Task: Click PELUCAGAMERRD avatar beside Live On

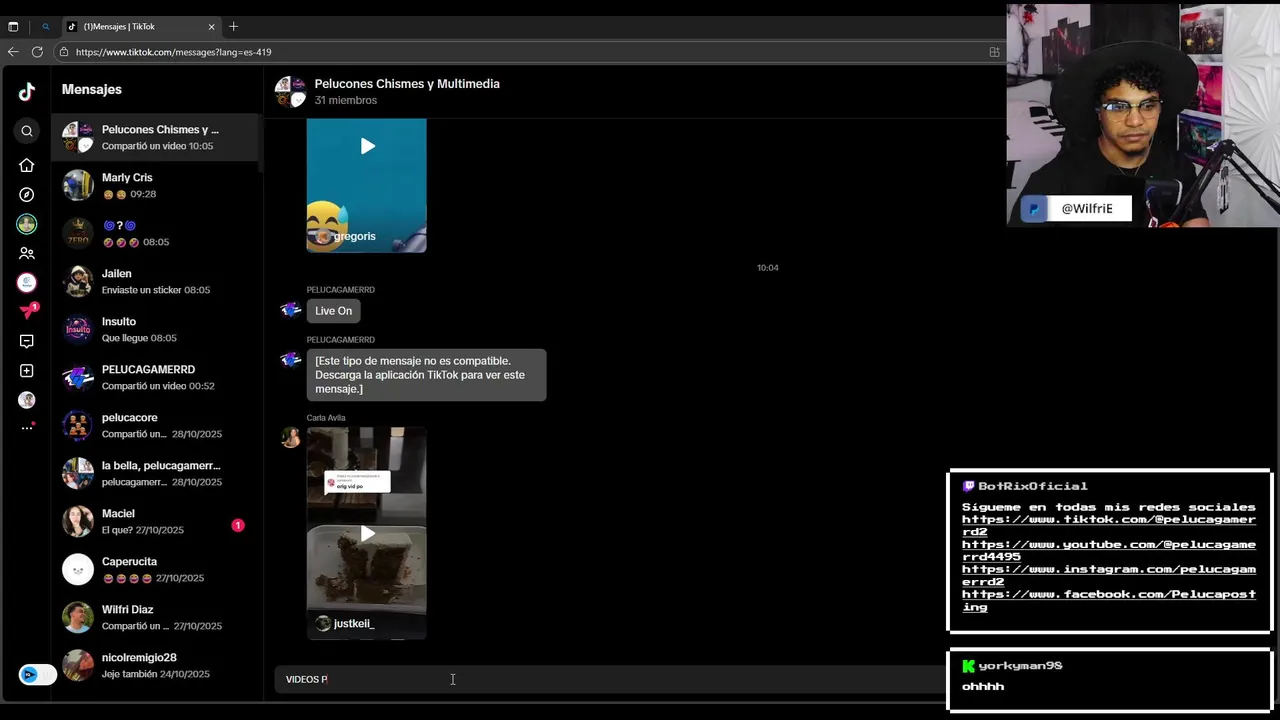Action: pos(291,310)
